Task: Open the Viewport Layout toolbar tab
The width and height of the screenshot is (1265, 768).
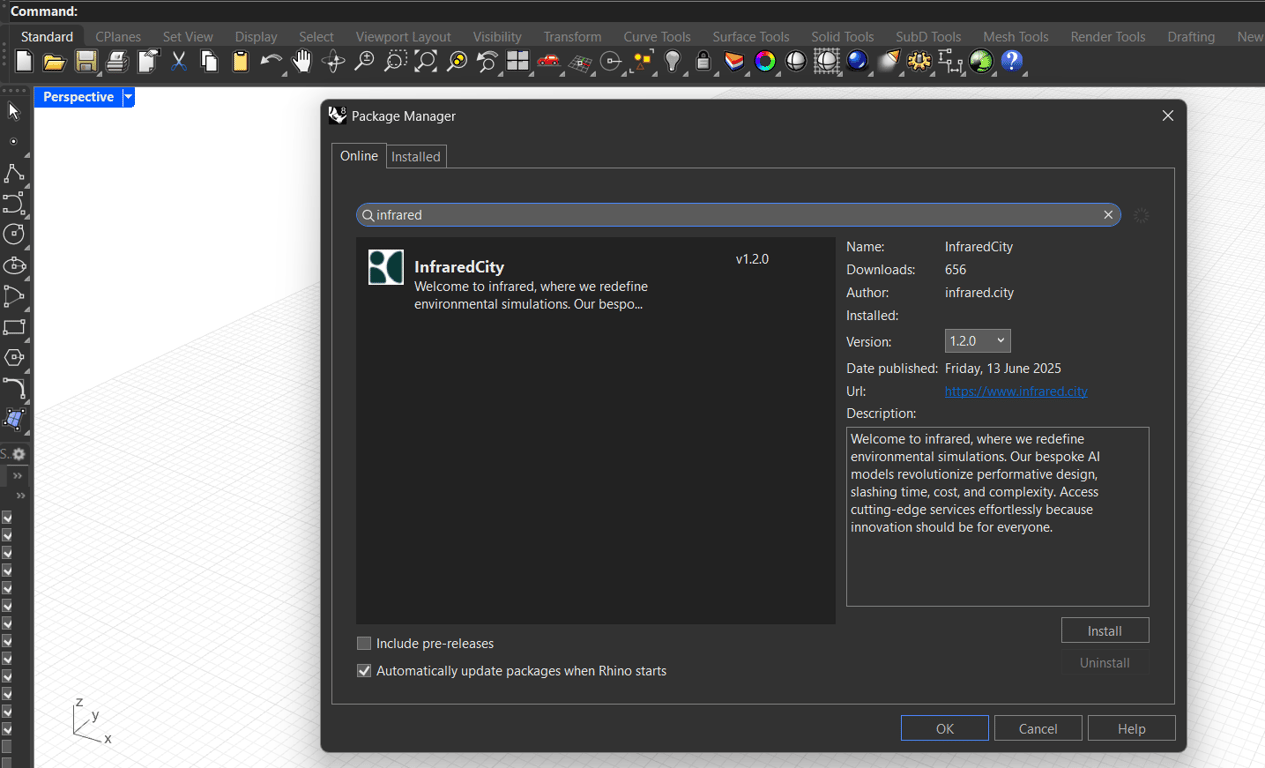Action: (x=403, y=37)
